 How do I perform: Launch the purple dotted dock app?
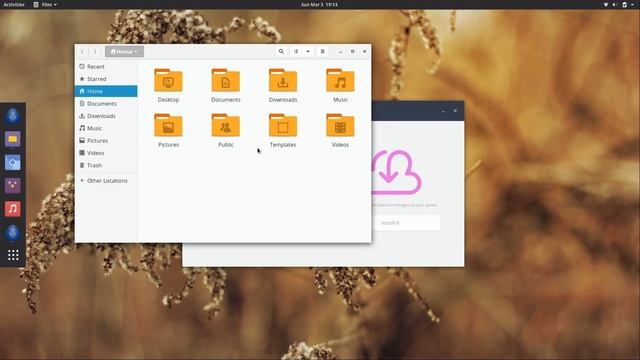[13, 186]
